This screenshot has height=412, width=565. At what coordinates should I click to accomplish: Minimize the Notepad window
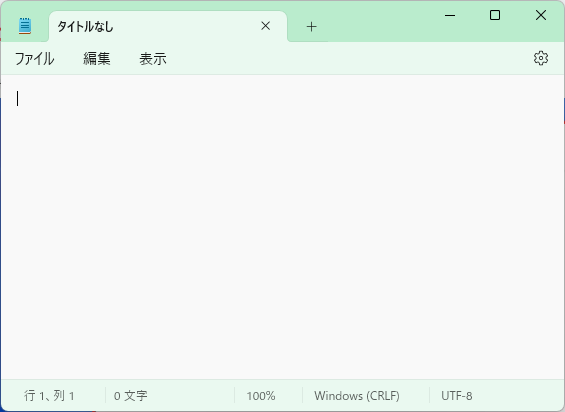450,15
